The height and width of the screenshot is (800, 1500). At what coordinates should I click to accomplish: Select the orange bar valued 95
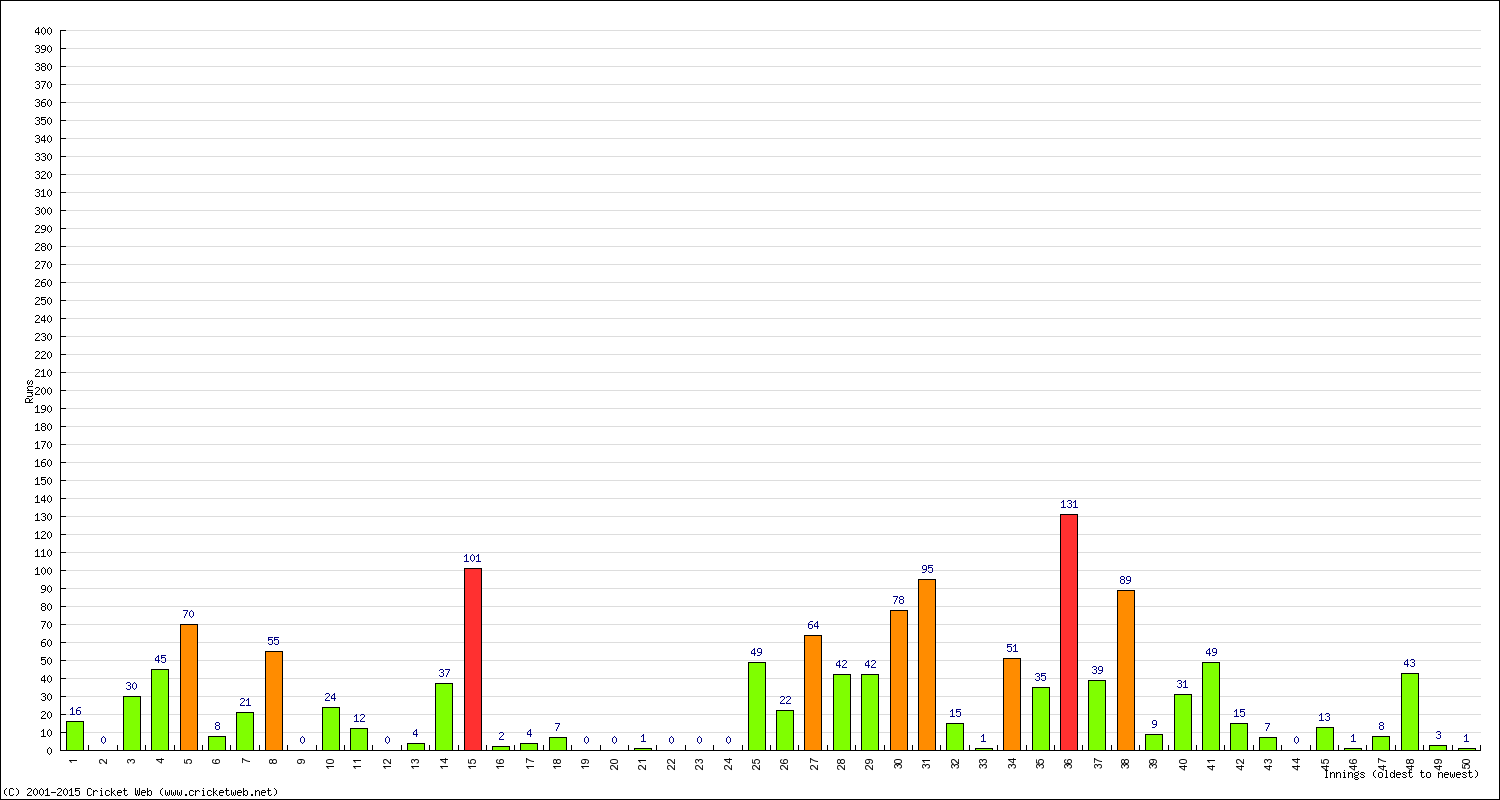(x=927, y=665)
